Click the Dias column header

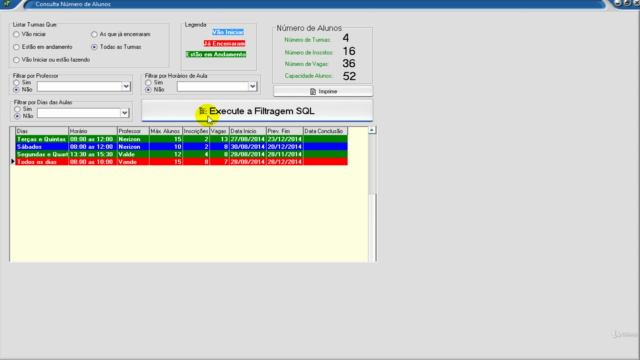(x=42, y=131)
